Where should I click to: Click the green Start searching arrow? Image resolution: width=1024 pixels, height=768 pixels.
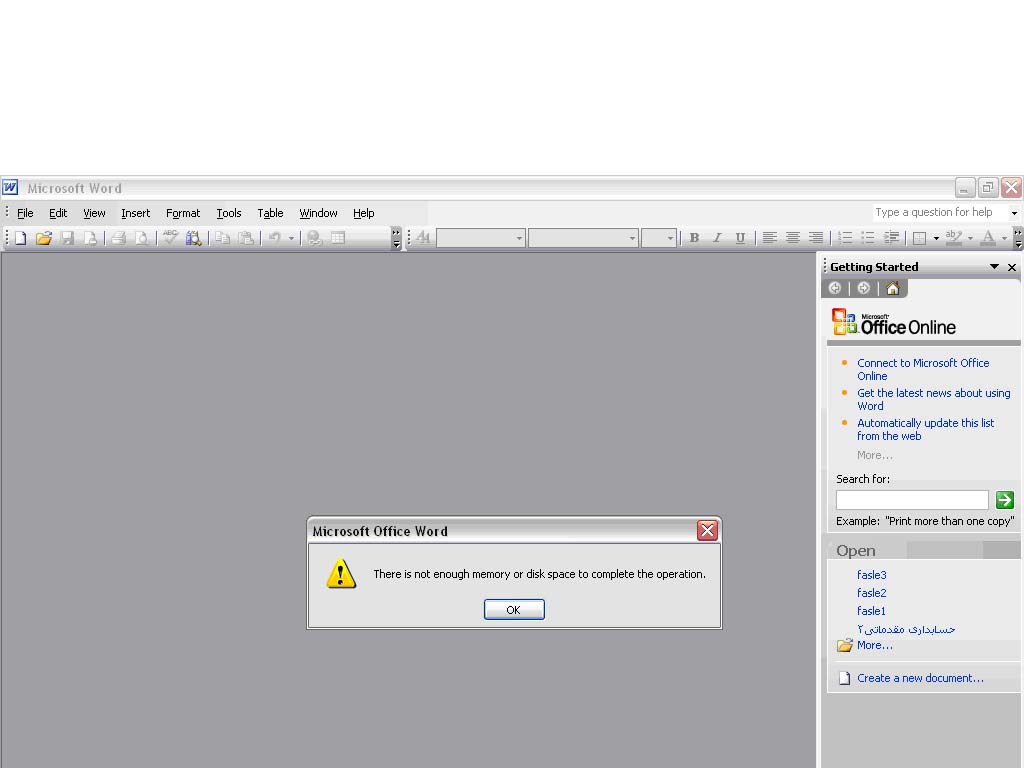click(x=1004, y=500)
